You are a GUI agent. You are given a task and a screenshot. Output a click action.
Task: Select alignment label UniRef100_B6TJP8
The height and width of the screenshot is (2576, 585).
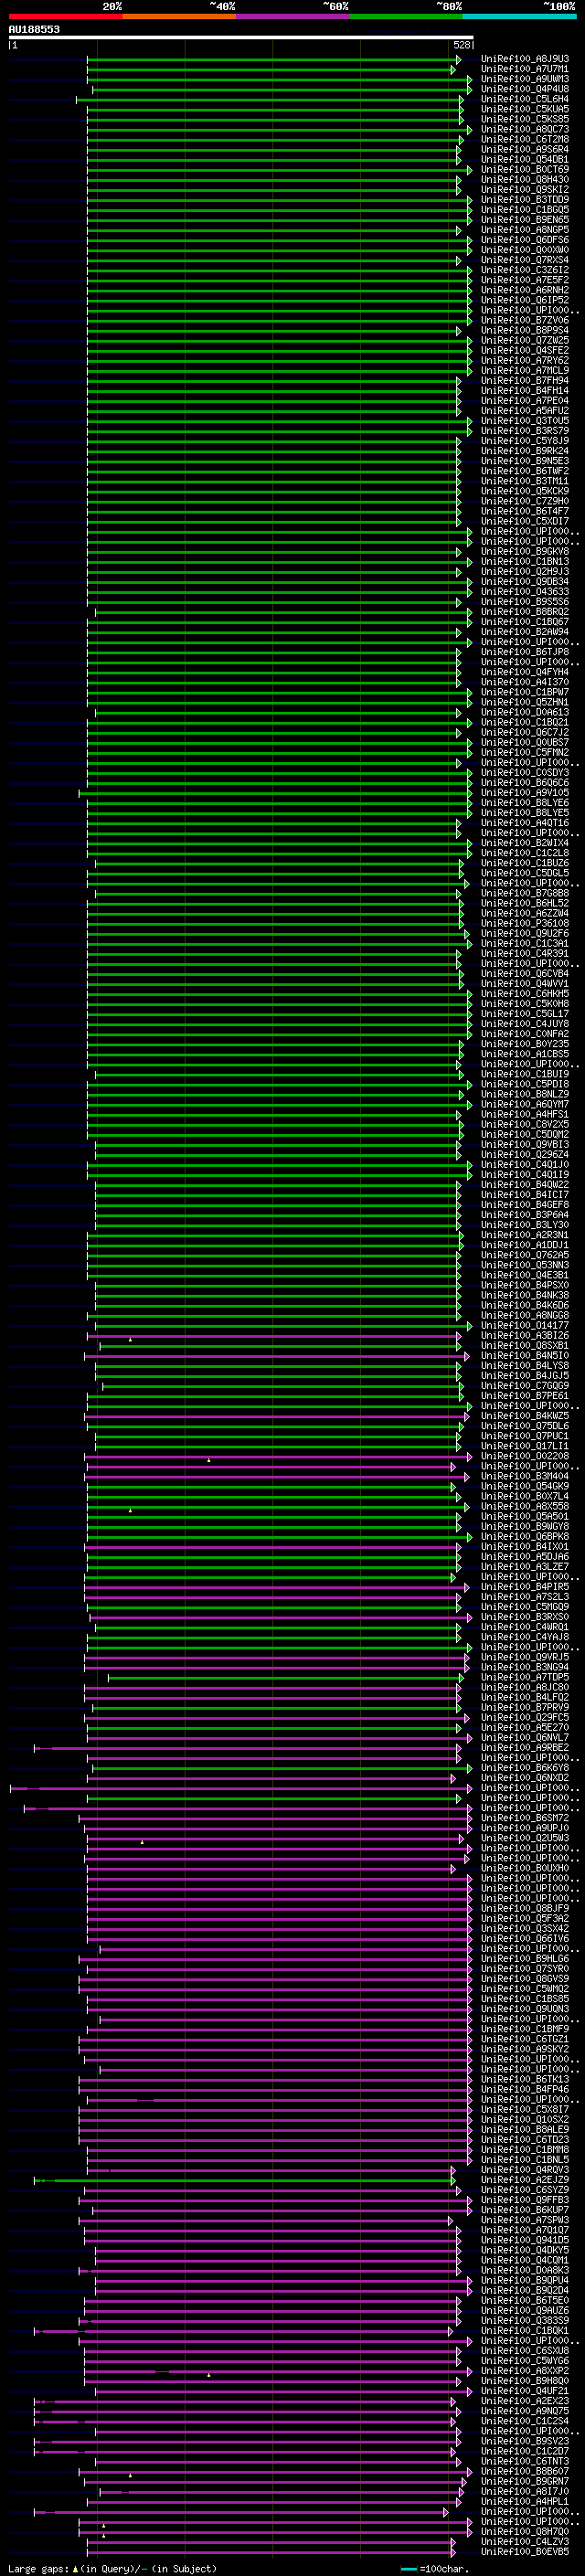pos(525,652)
